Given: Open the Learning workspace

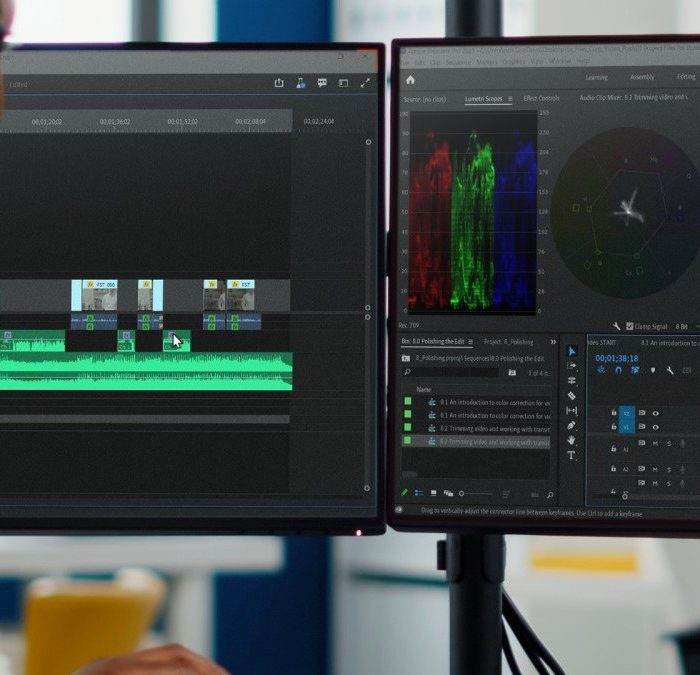Looking at the screenshot, I should click(596, 77).
